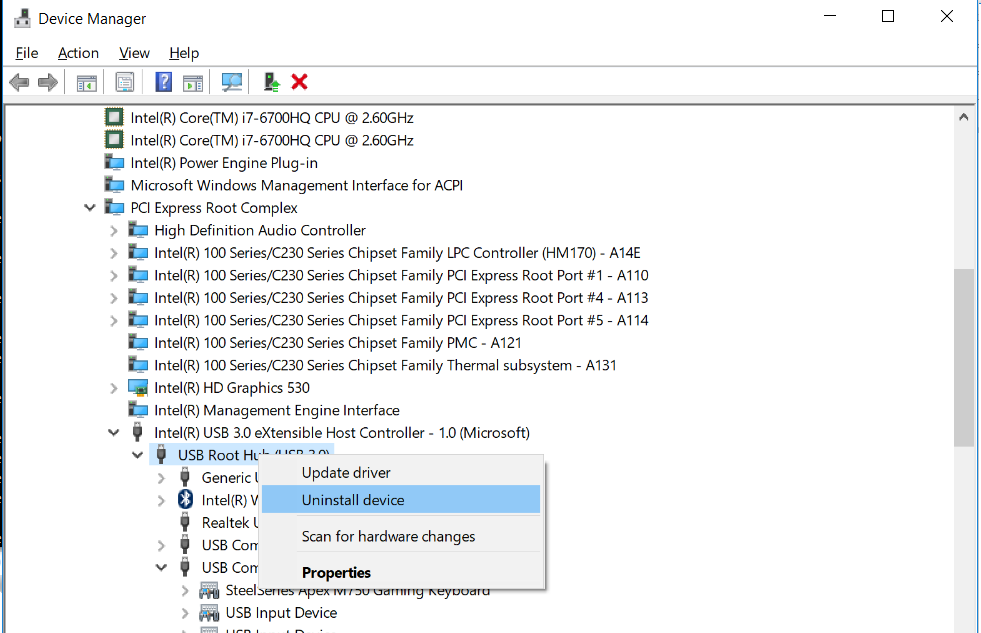Viewport: 981px width, 633px height.
Task: Click the SteelSeries keyboard device icon
Action: 209,590
